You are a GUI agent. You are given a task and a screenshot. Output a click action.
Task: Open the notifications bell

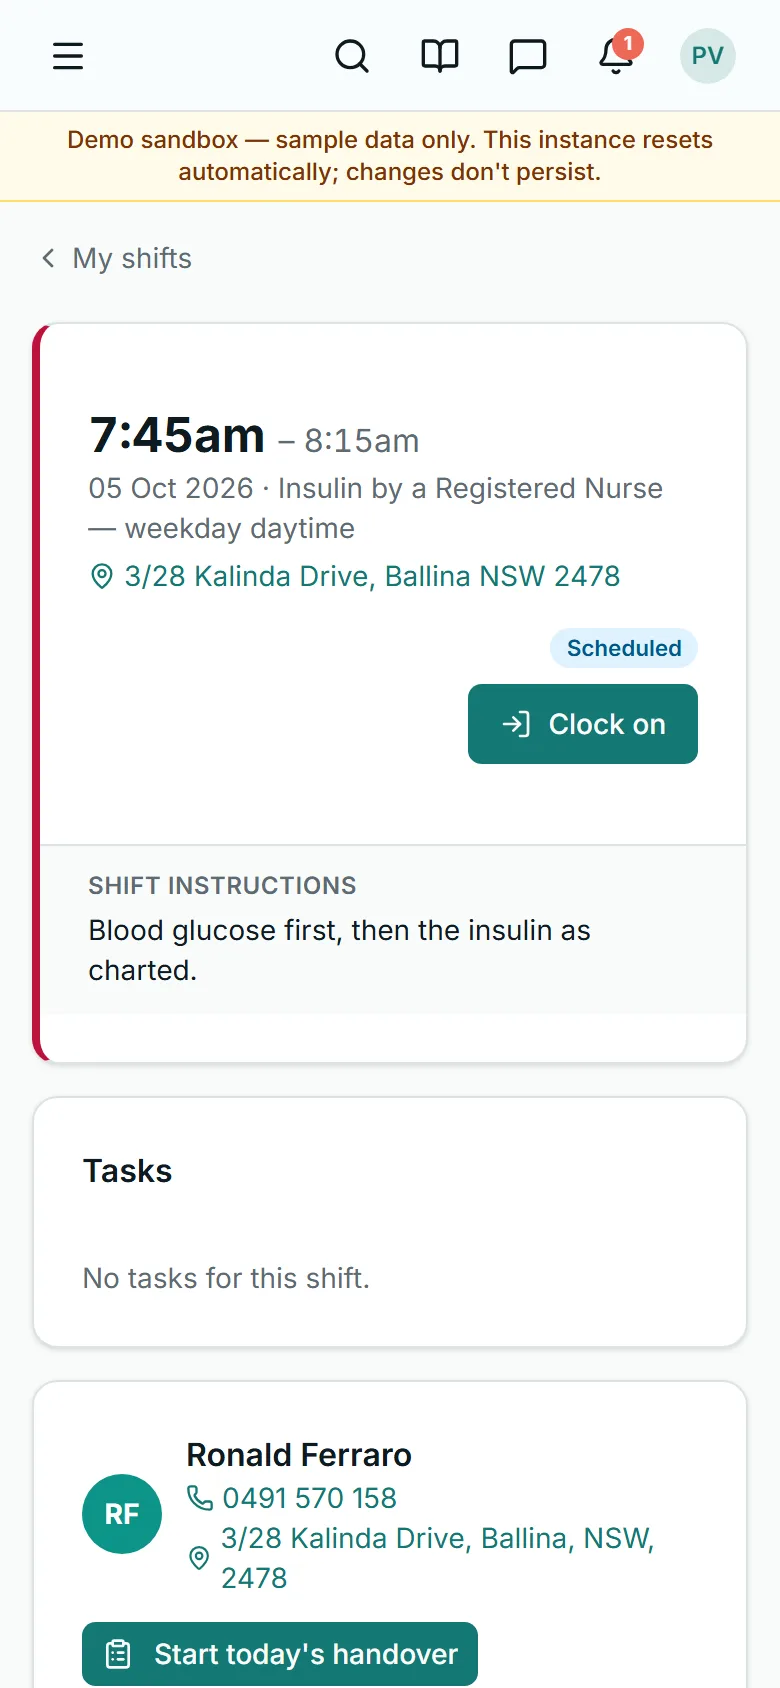click(x=616, y=56)
